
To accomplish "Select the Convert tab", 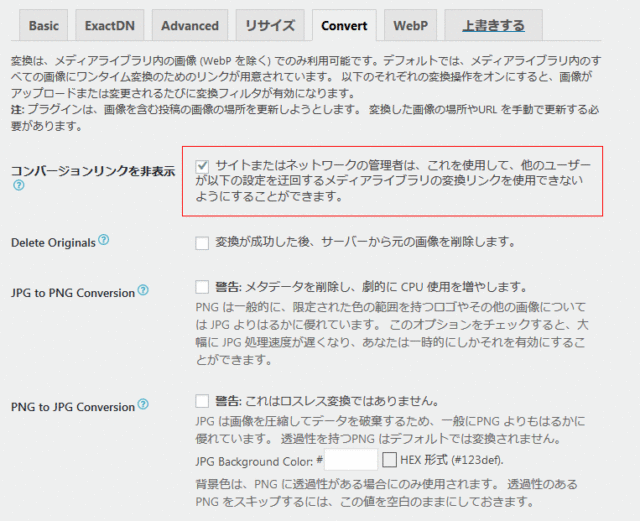I will click(345, 26).
